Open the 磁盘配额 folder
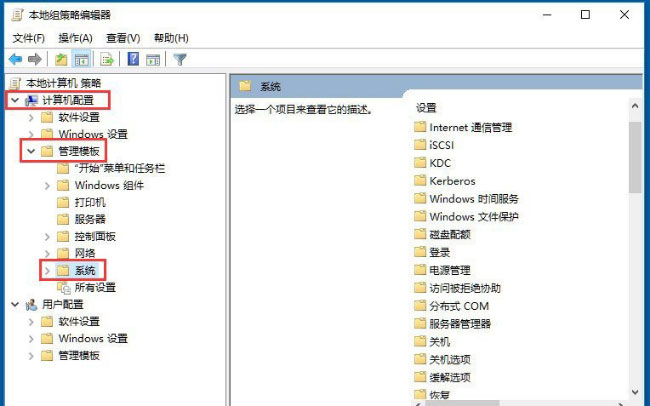The height and width of the screenshot is (406, 650). tap(442, 234)
